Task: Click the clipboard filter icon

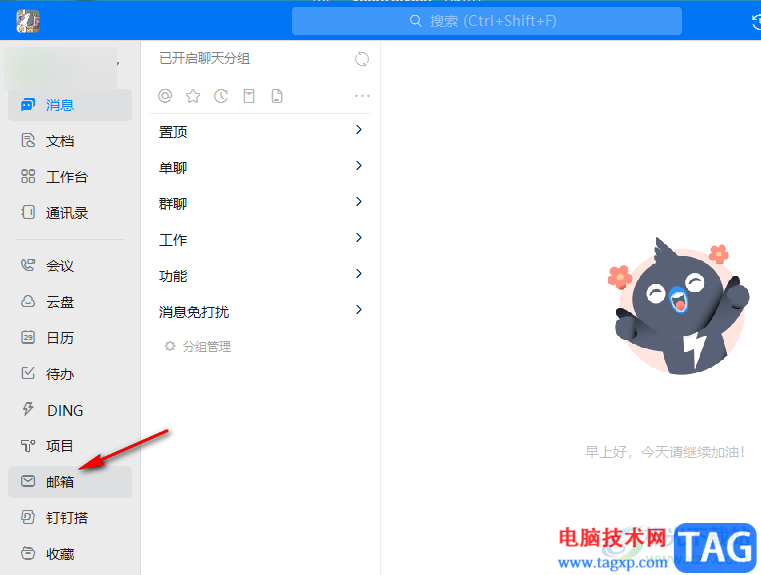Action: click(249, 96)
